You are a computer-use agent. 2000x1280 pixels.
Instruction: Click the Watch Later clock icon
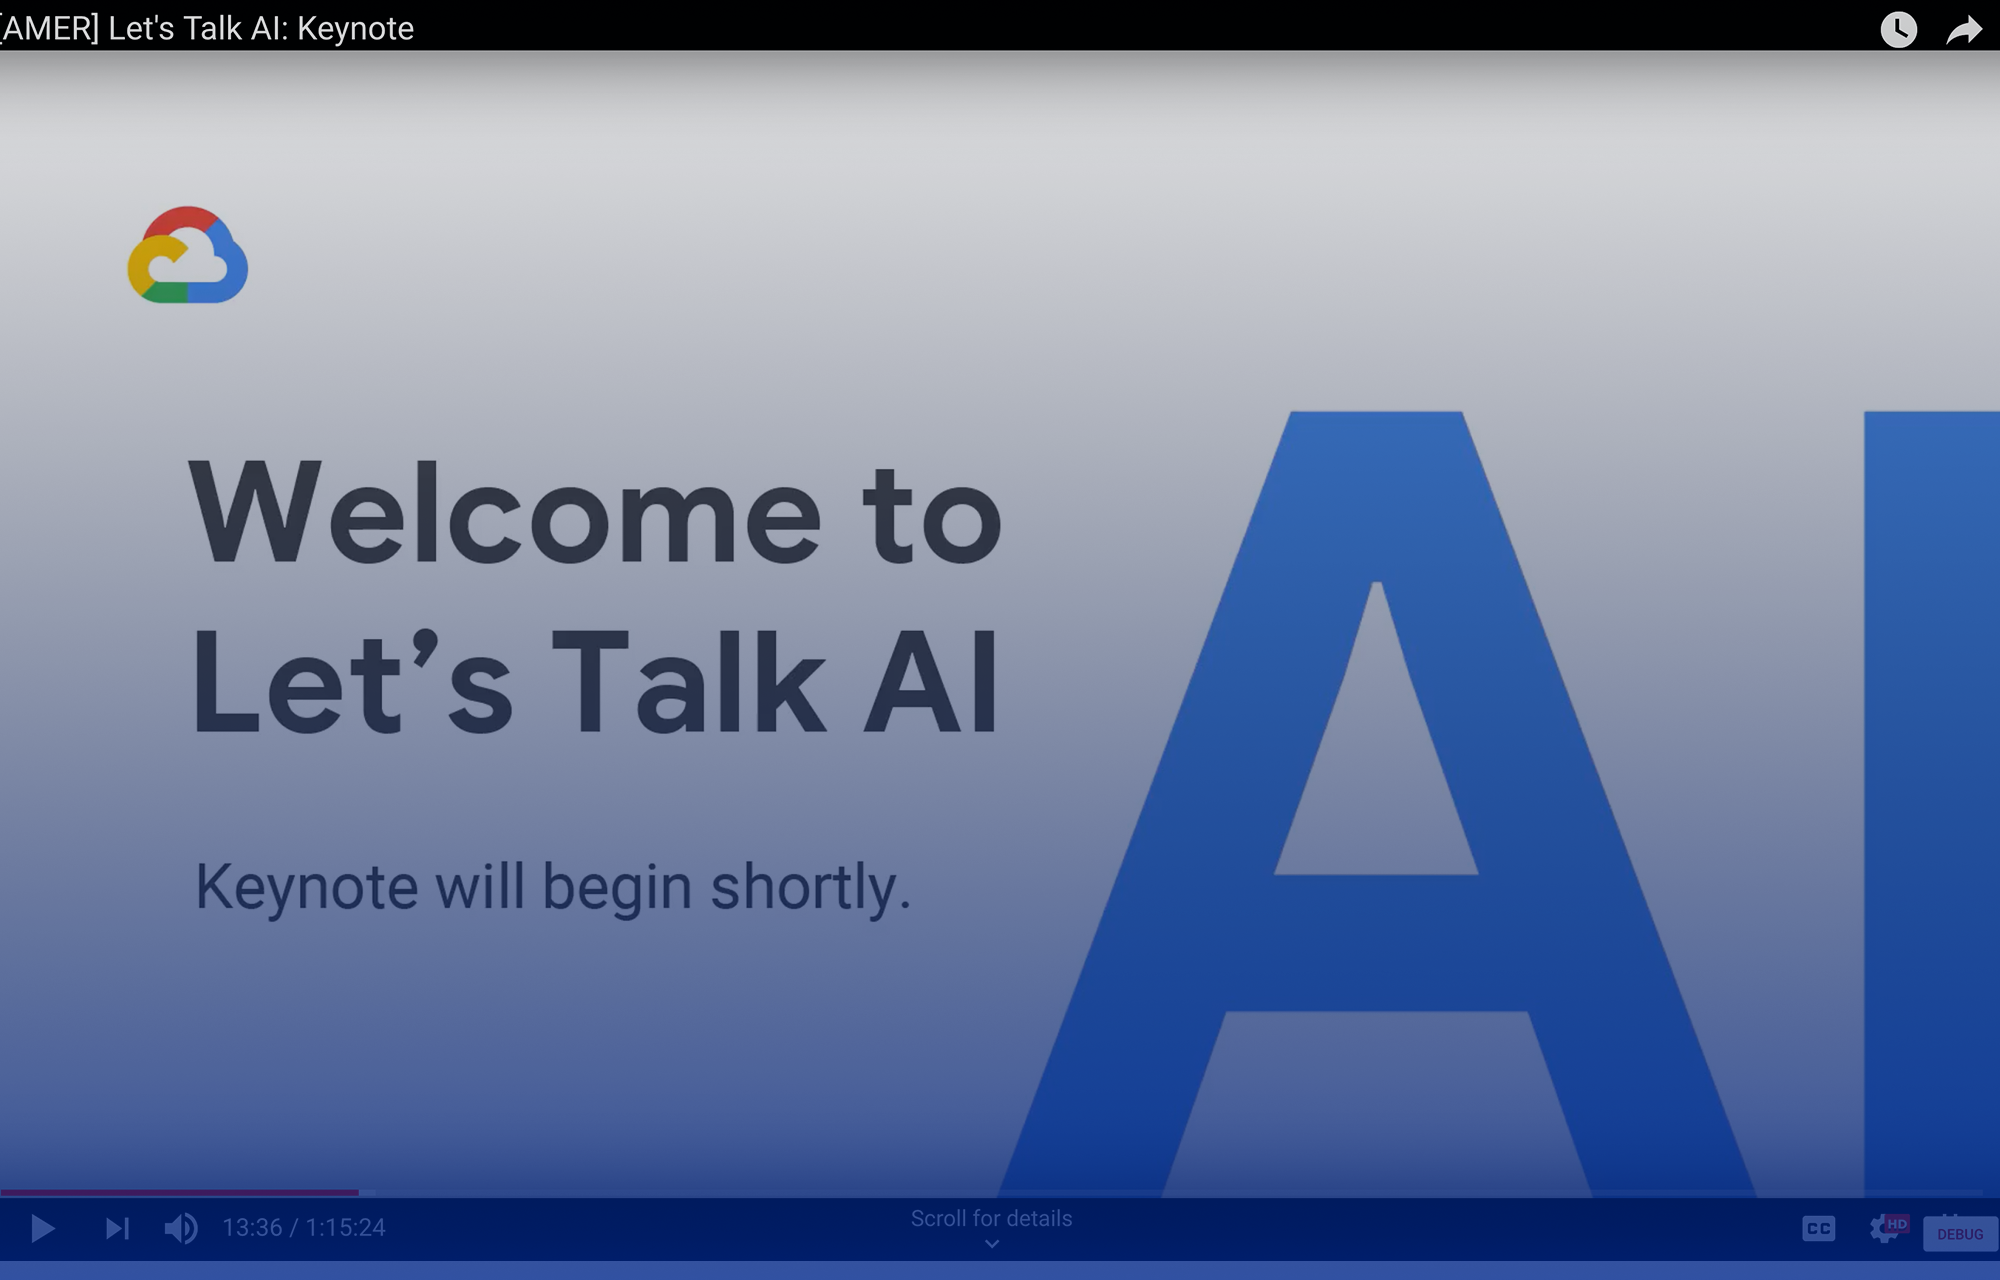(1899, 29)
